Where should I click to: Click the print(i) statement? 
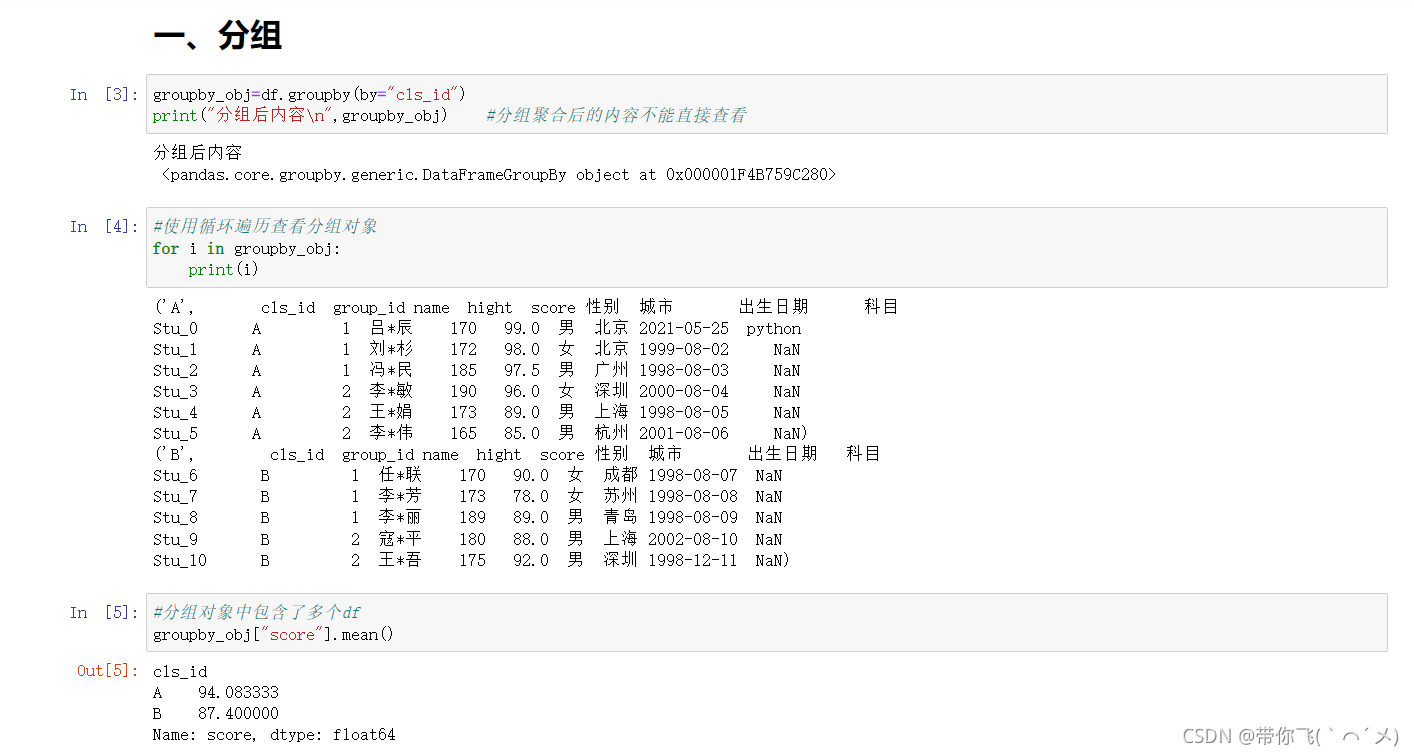(x=223, y=270)
